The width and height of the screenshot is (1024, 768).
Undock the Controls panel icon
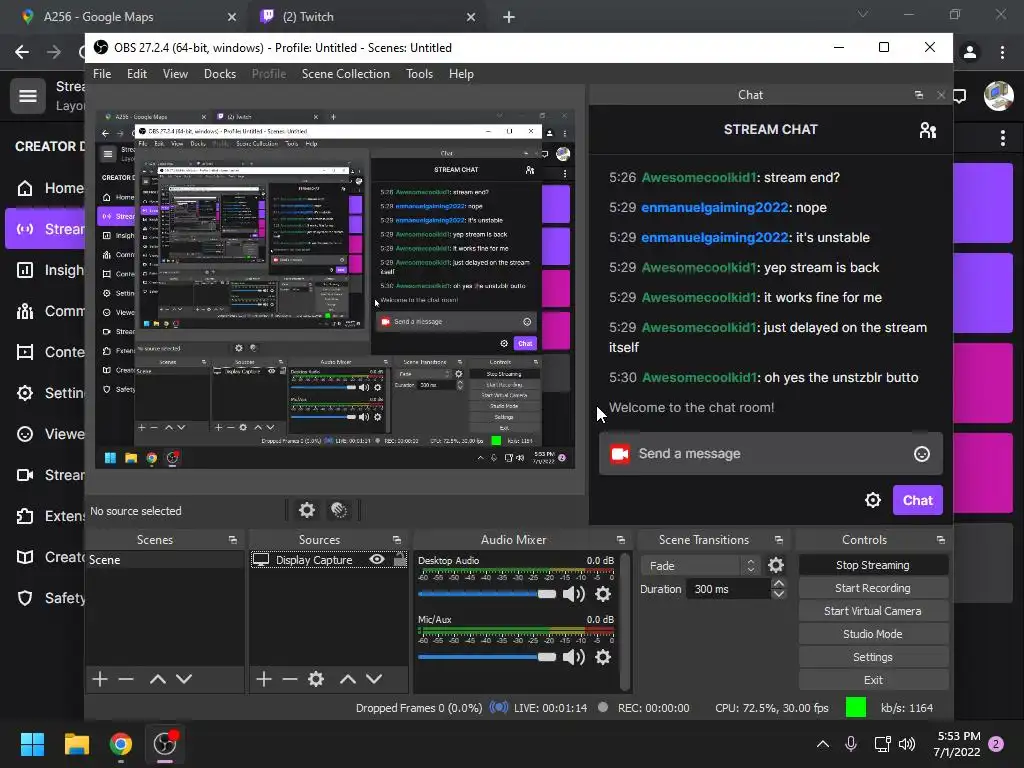point(940,540)
